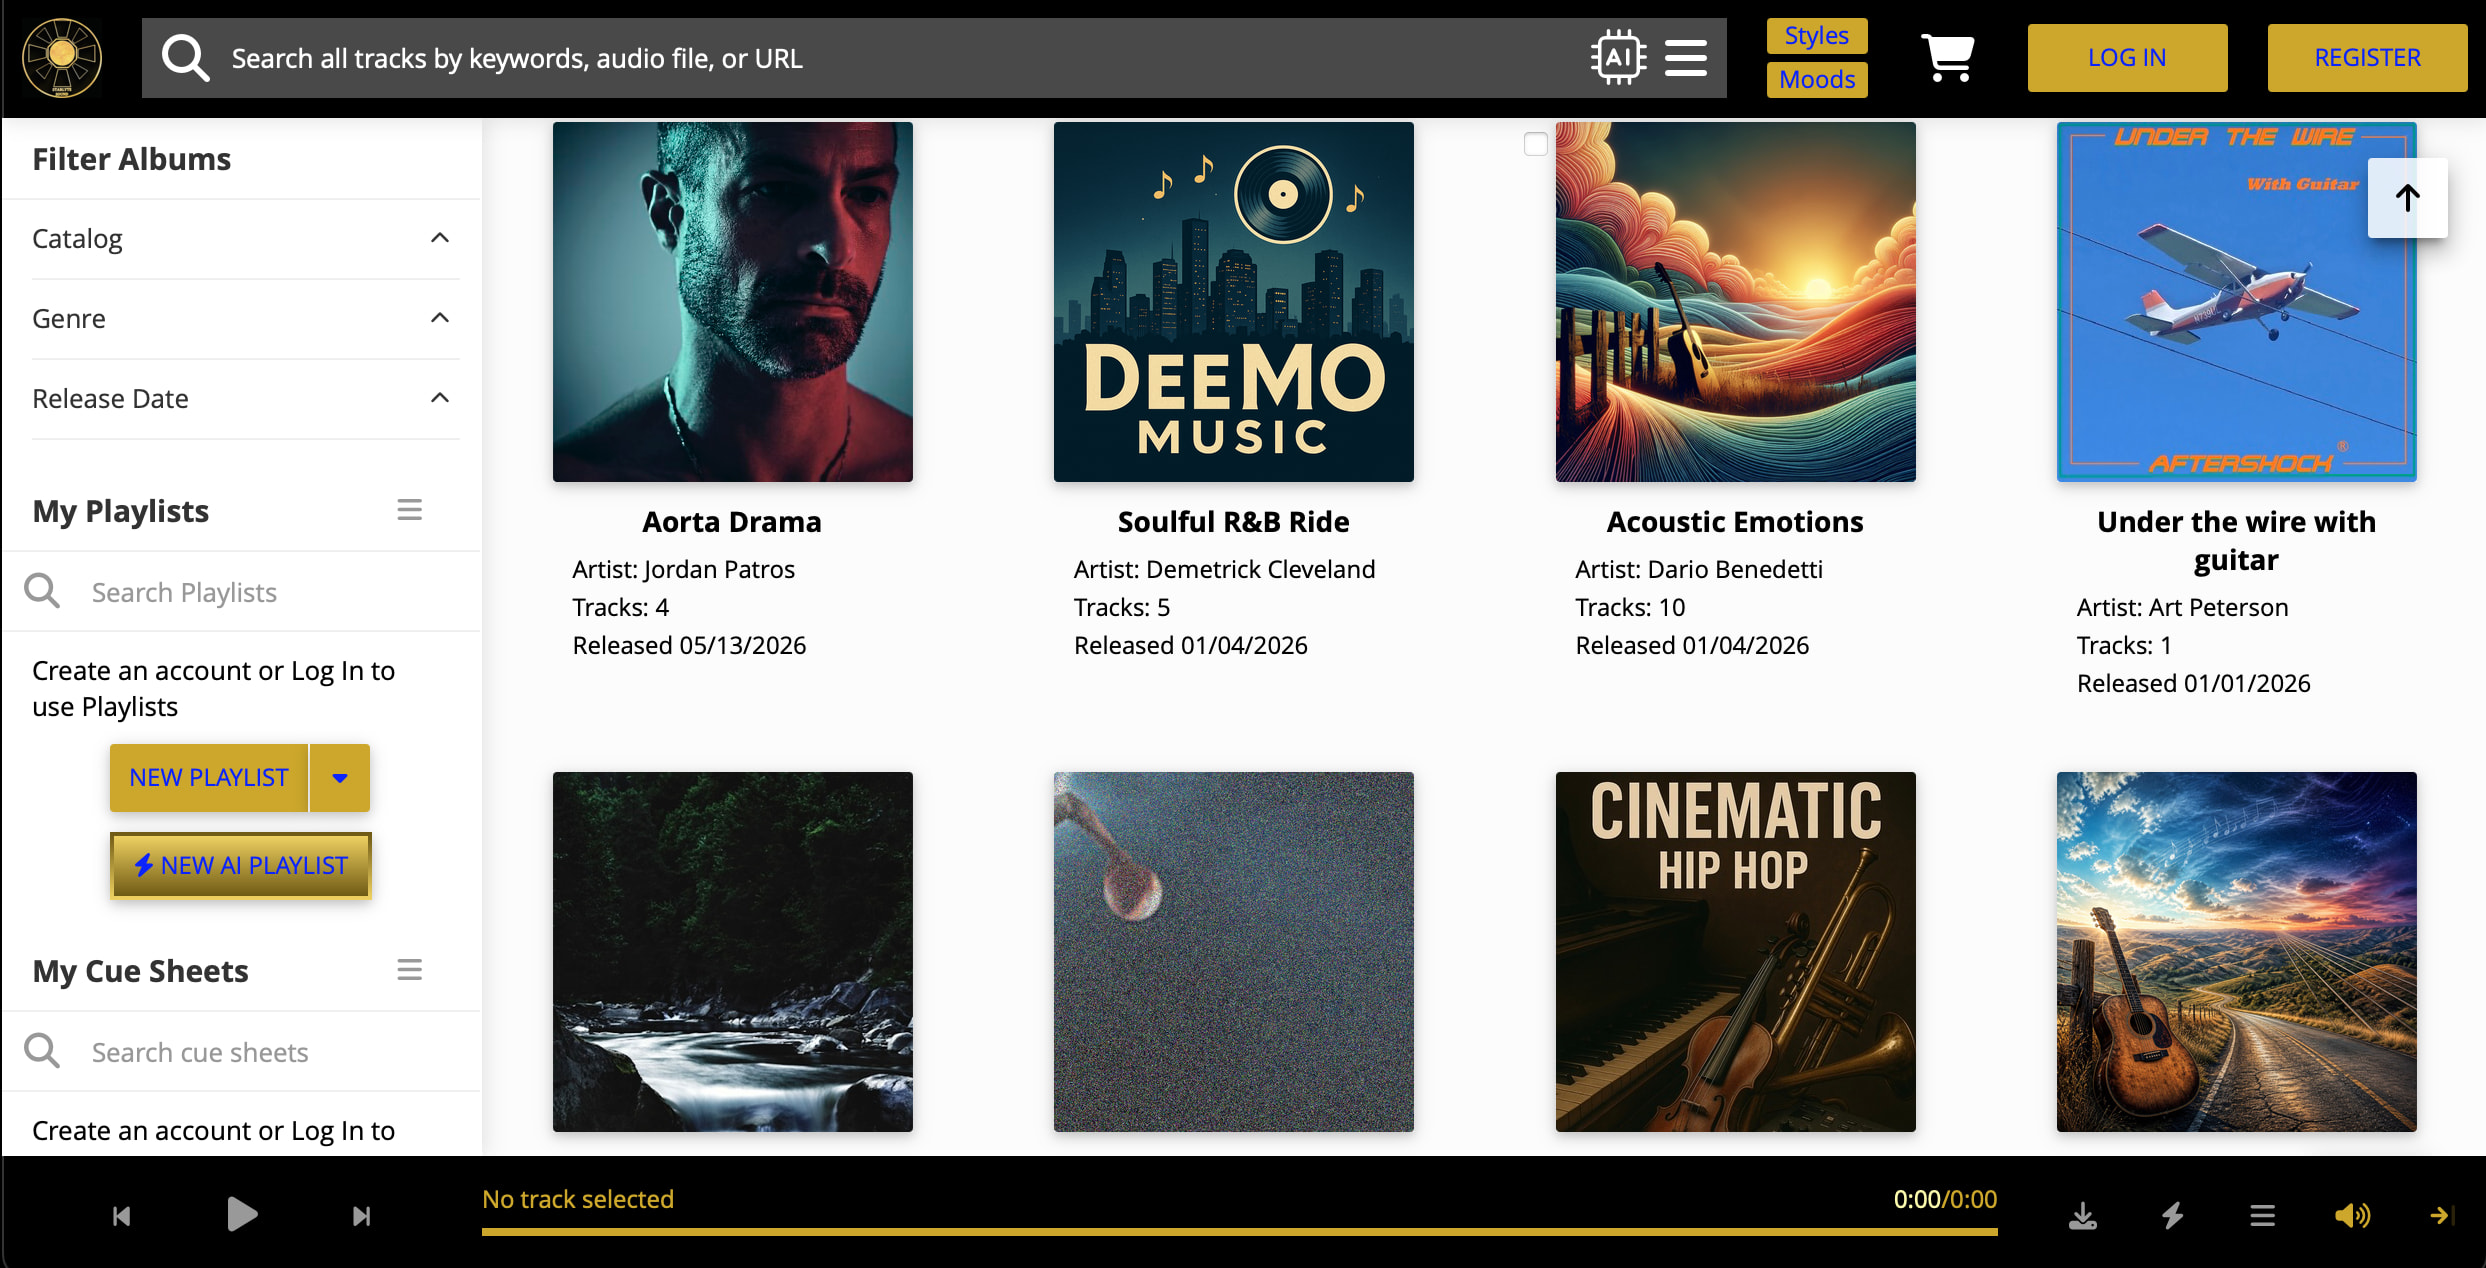The image size is (2486, 1268).
Task: Click the magnifier icon in the track search bar
Action: click(186, 58)
